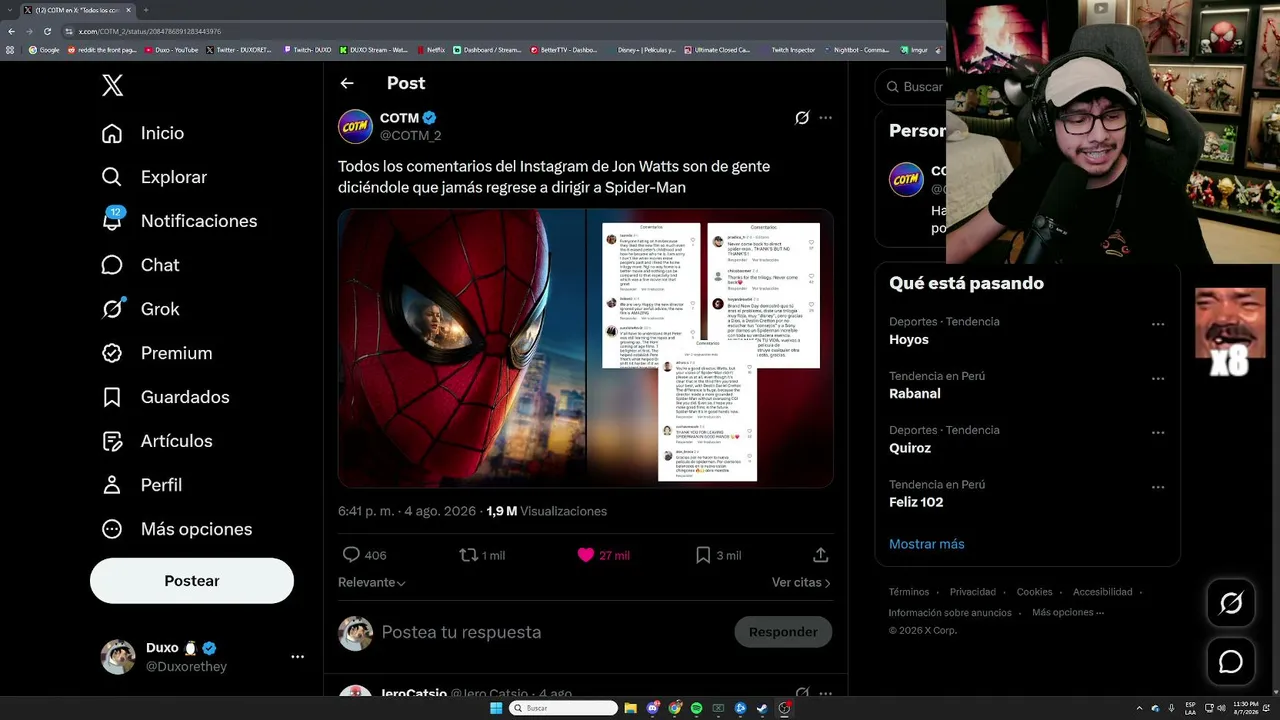Viewport: 1280px width, 720px height.
Task: Expand the Relevante sort dropdown
Action: coord(372,582)
